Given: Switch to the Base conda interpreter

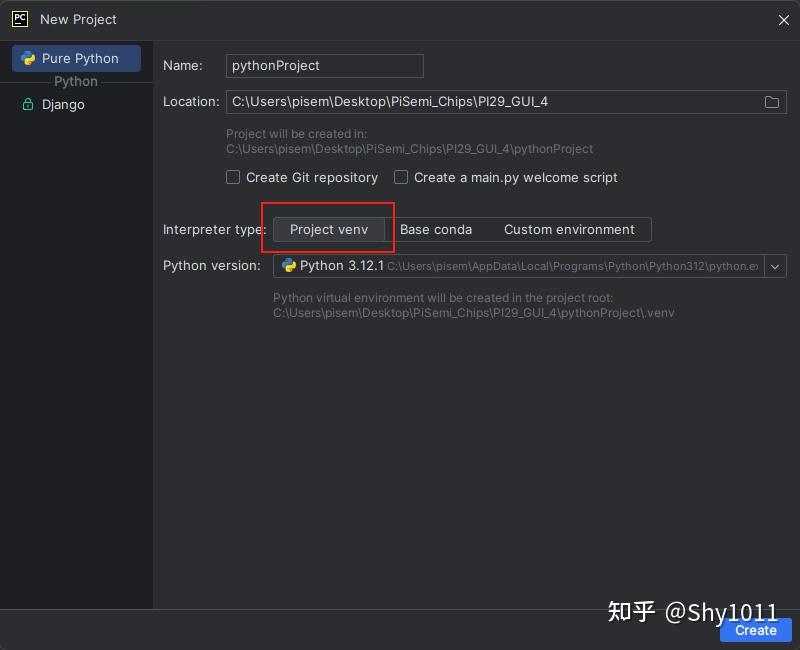Looking at the screenshot, I should pyautogui.click(x=436, y=230).
